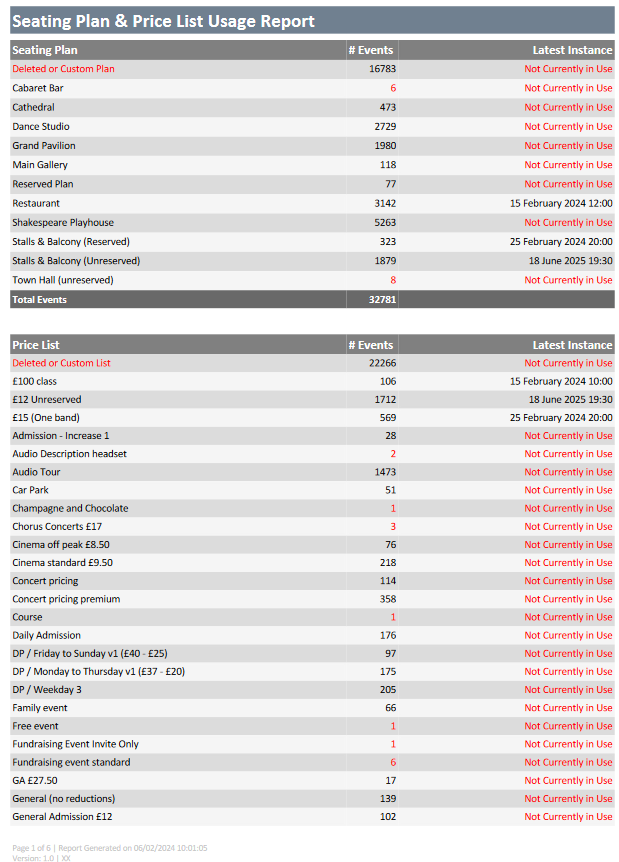Screen dimensions: 619x862
Task: Click Champagne and Chocolate price list
Action: tap(70, 508)
